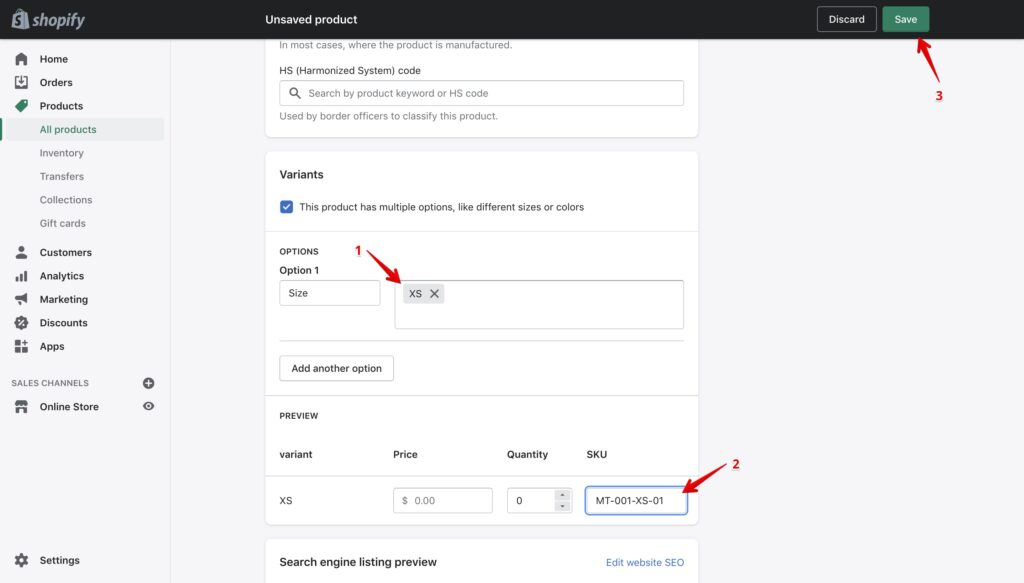Screen dimensions: 1024x583
Task: Add a sales channel with the plus icon
Action: tap(148, 382)
